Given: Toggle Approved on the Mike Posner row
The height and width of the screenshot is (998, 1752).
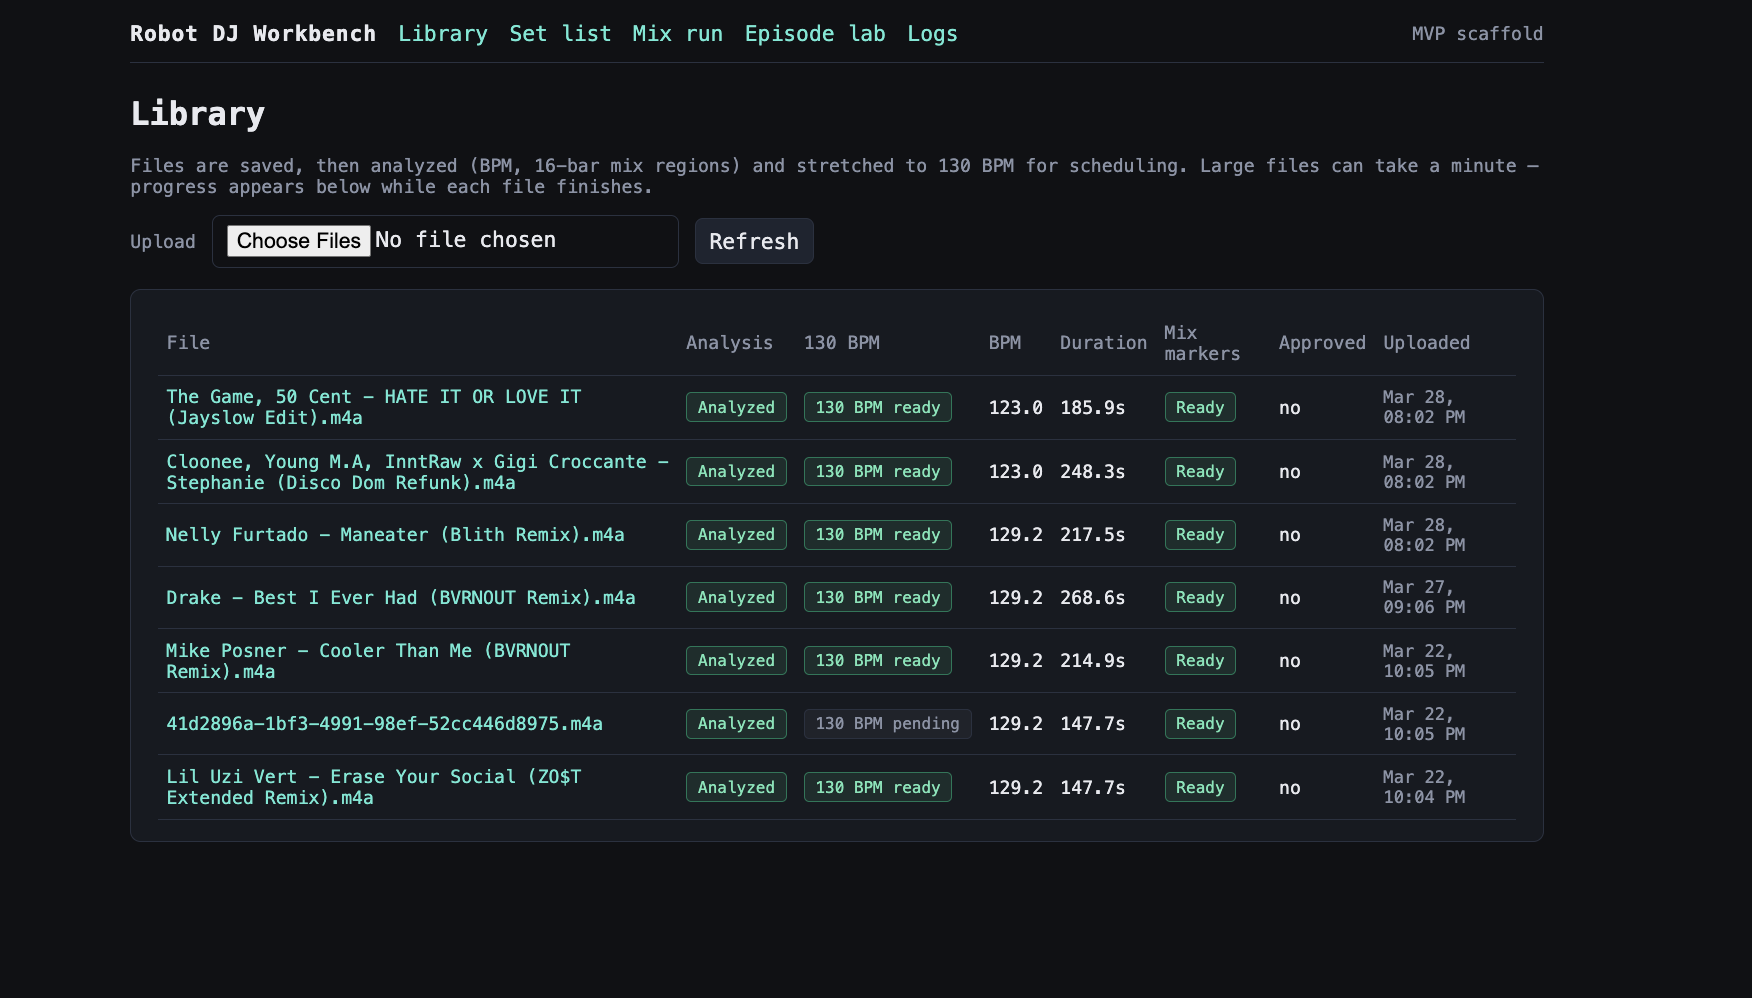Looking at the screenshot, I should coord(1289,660).
